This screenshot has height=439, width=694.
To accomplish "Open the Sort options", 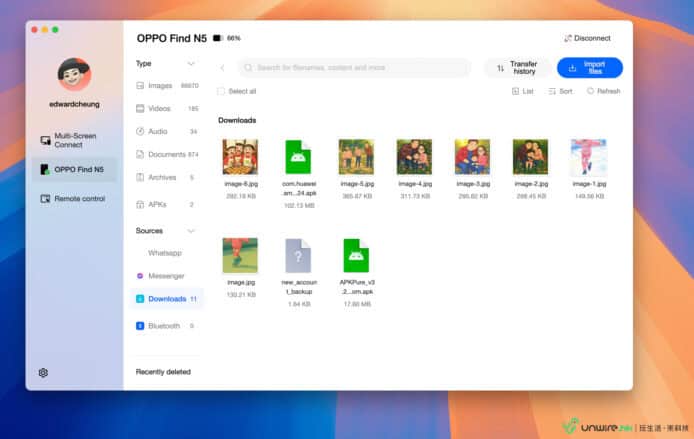I will tap(560, 91).
